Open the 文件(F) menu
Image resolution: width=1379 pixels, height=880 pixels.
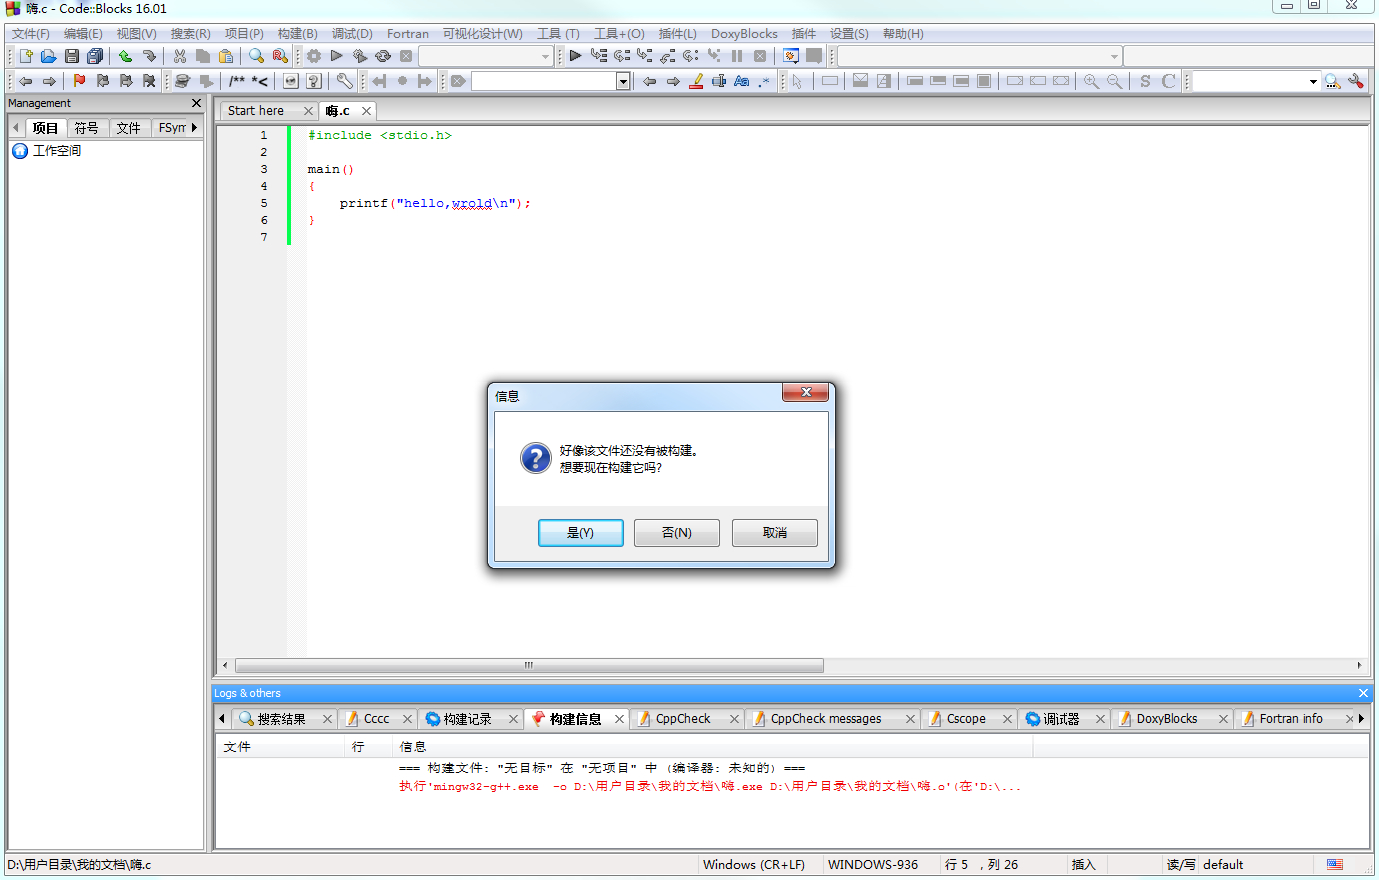31,34
